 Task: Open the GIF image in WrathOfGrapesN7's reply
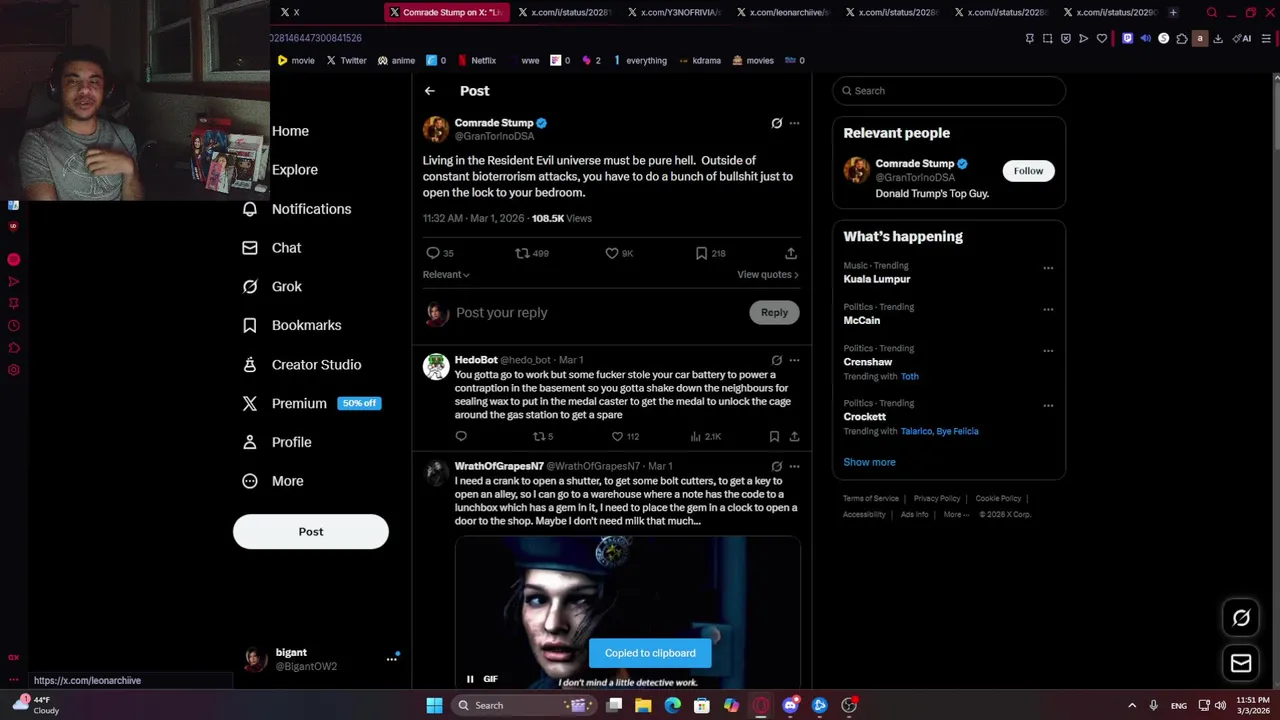[628, 612]
